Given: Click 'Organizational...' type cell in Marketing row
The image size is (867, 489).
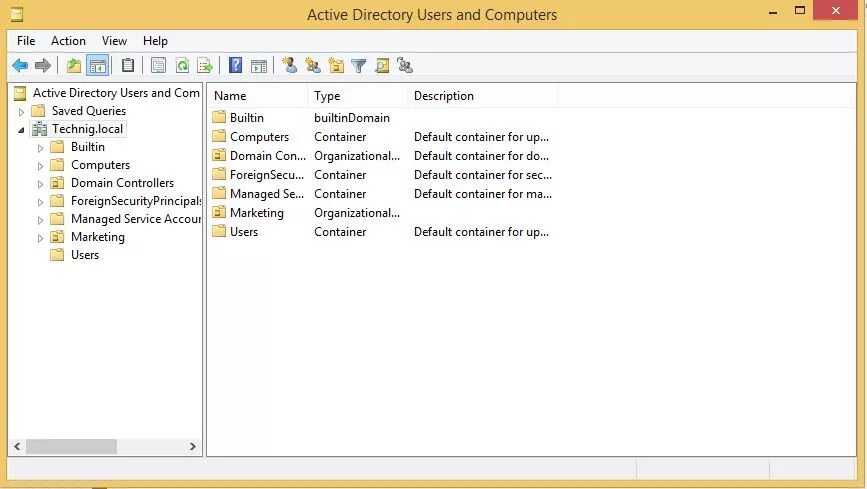Looking at the screenshot, I should [x=357, y=213].
